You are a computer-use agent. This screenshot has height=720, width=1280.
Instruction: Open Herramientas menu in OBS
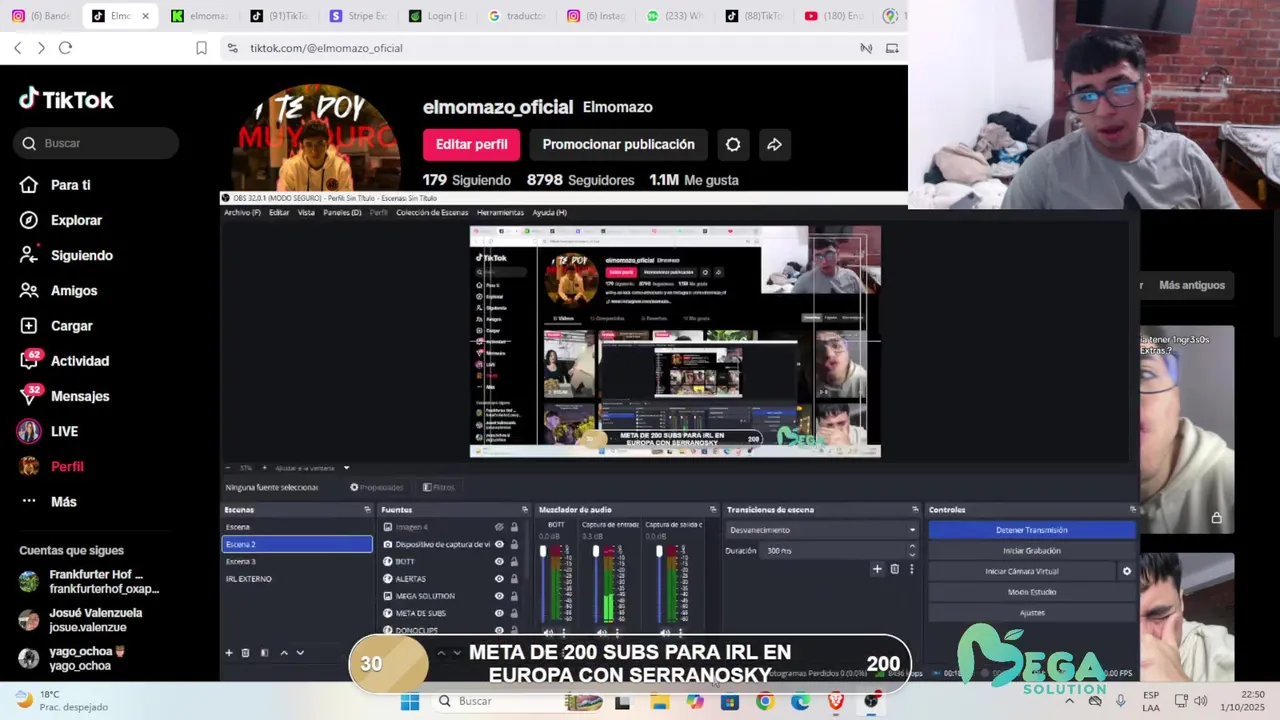(x=500, y=212)
